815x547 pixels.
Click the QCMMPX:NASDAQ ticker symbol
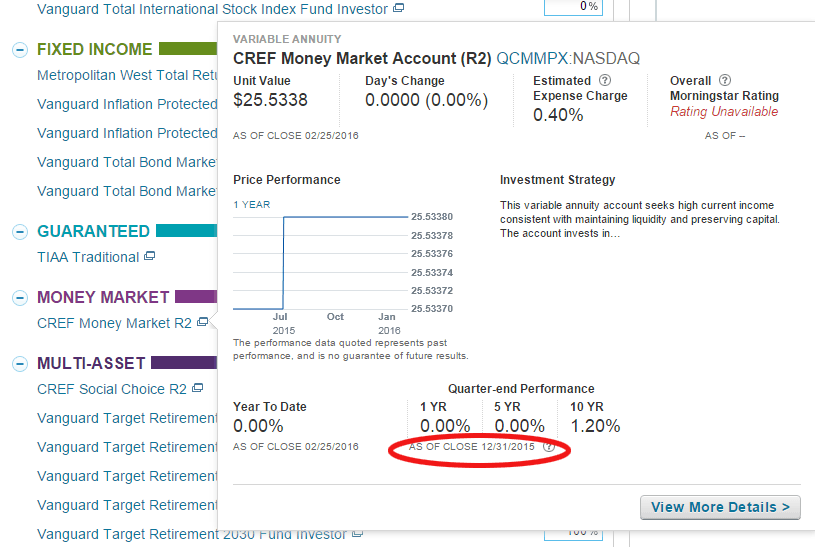click(x=568, y=58)
